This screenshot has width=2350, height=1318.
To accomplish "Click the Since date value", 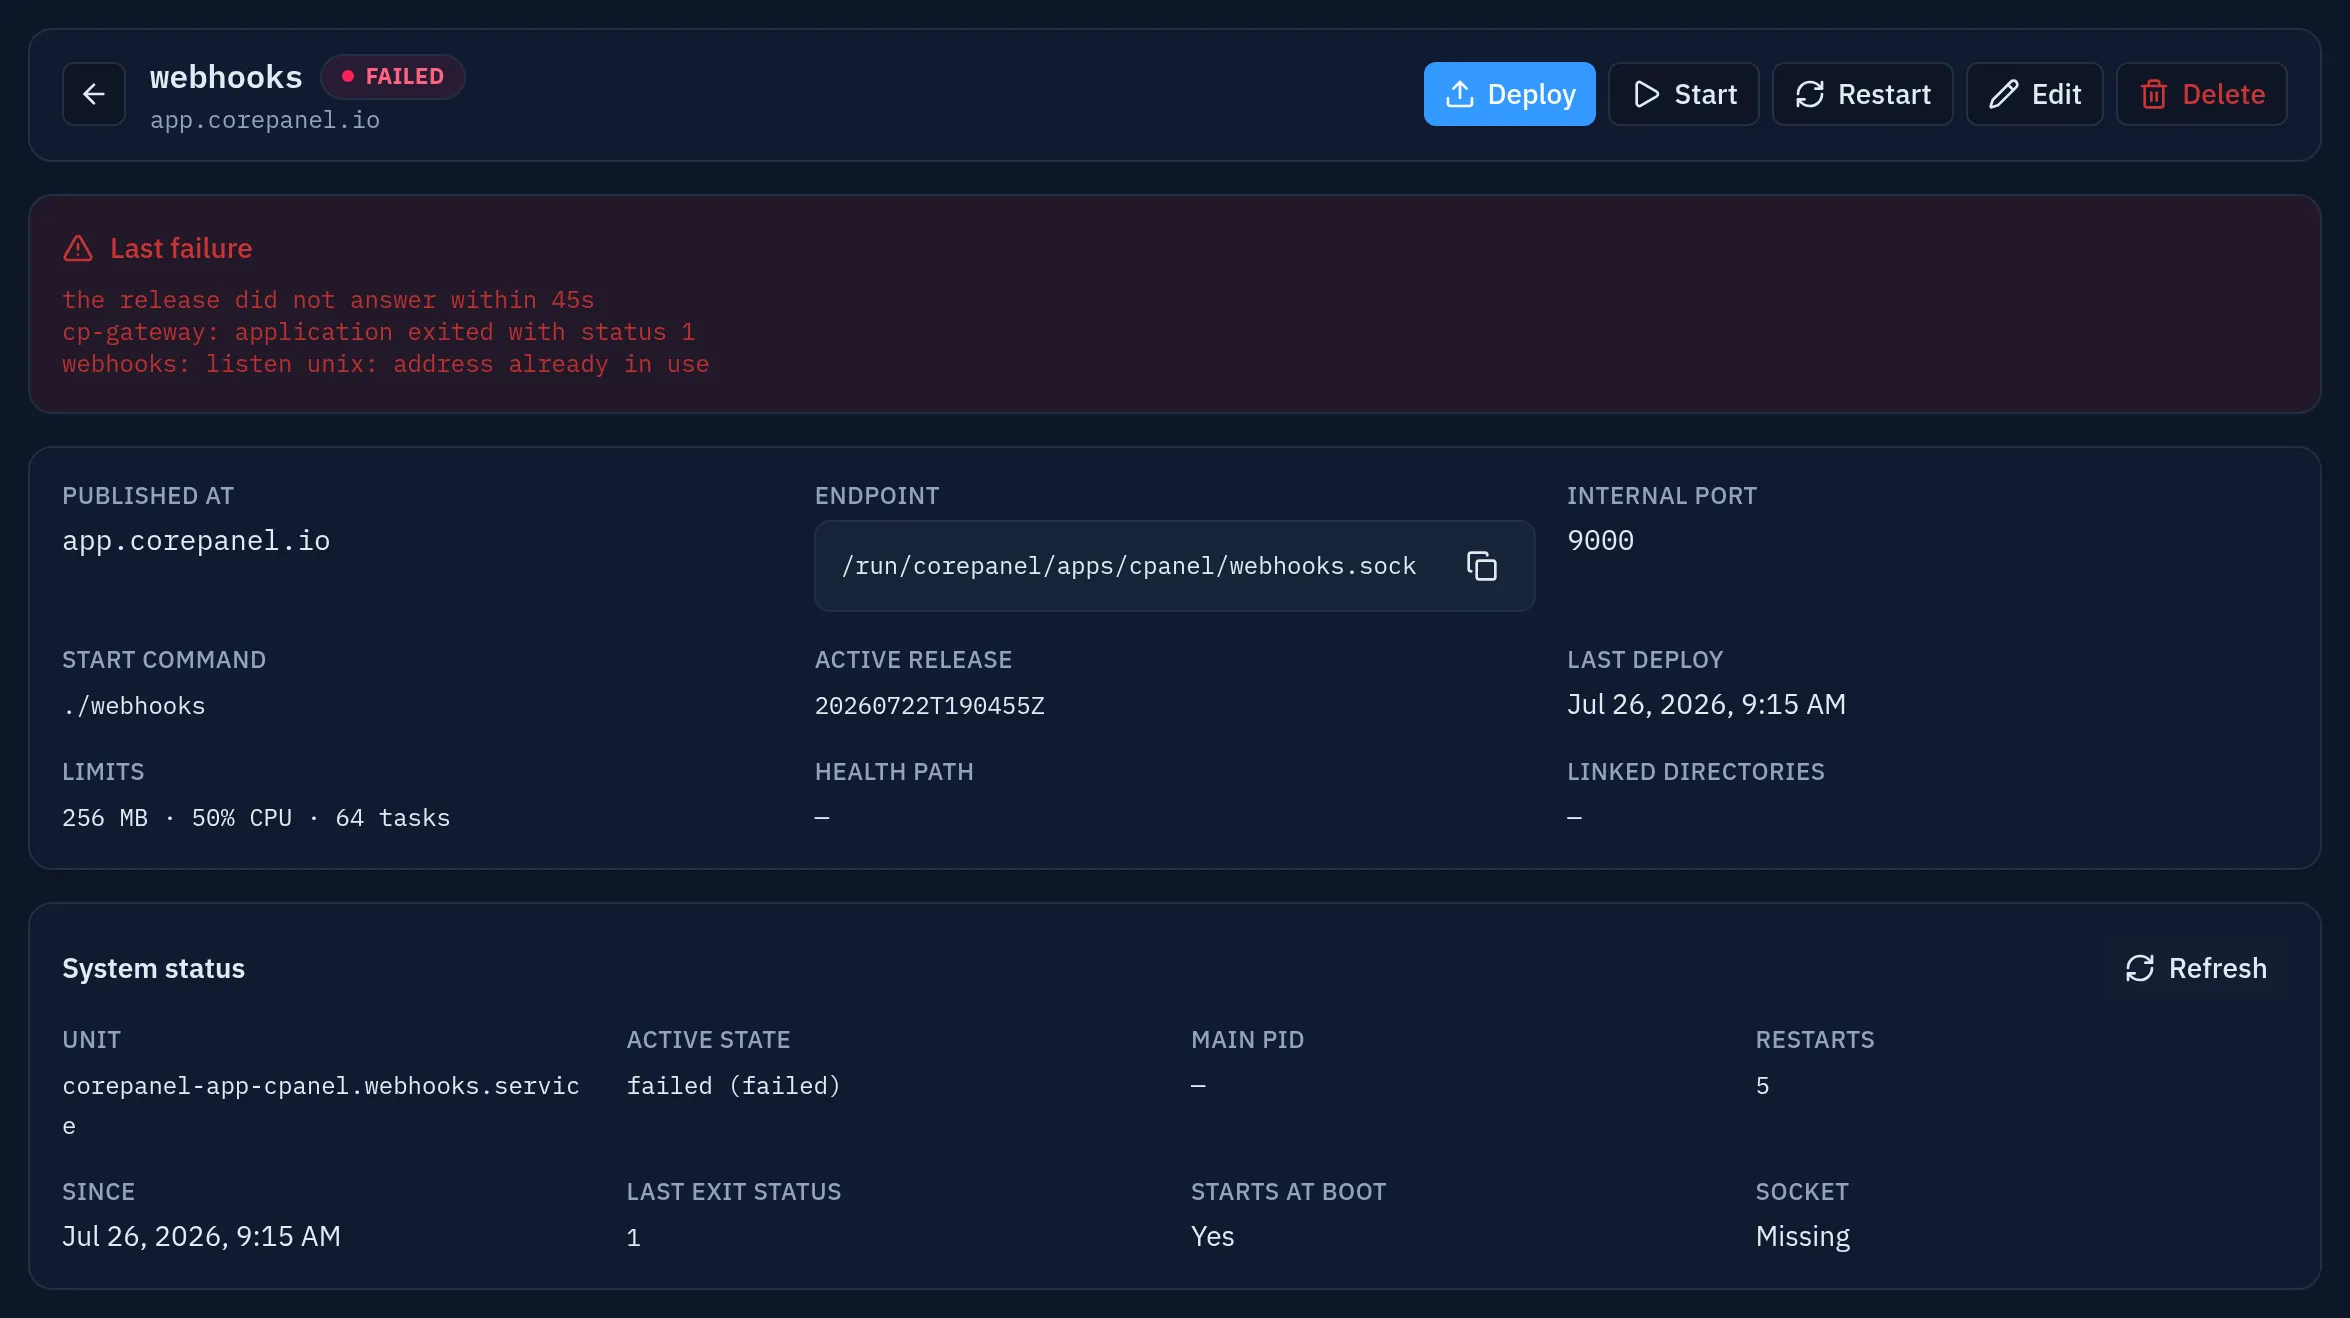I will click(201, 1237).
